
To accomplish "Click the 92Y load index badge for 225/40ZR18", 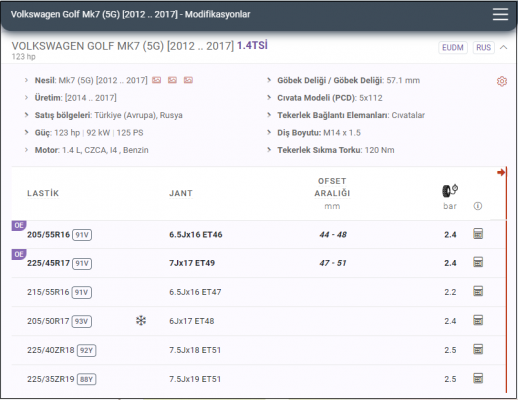I will pos(87,350).
